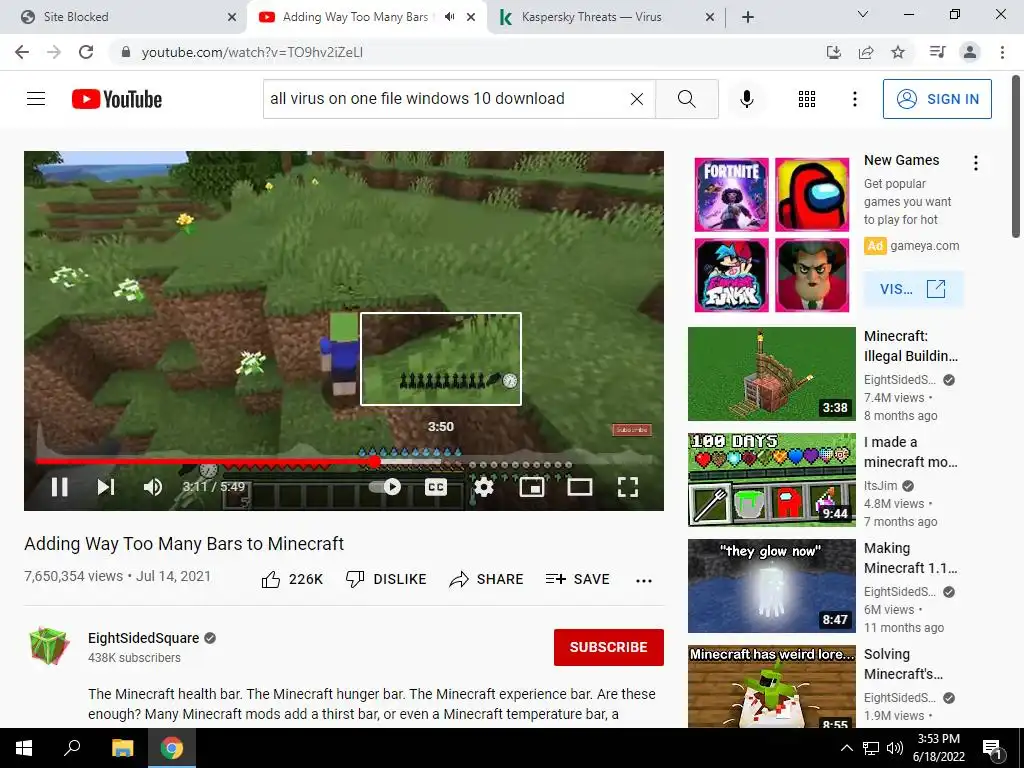Go to YouTube home logo

pos(117,99)
